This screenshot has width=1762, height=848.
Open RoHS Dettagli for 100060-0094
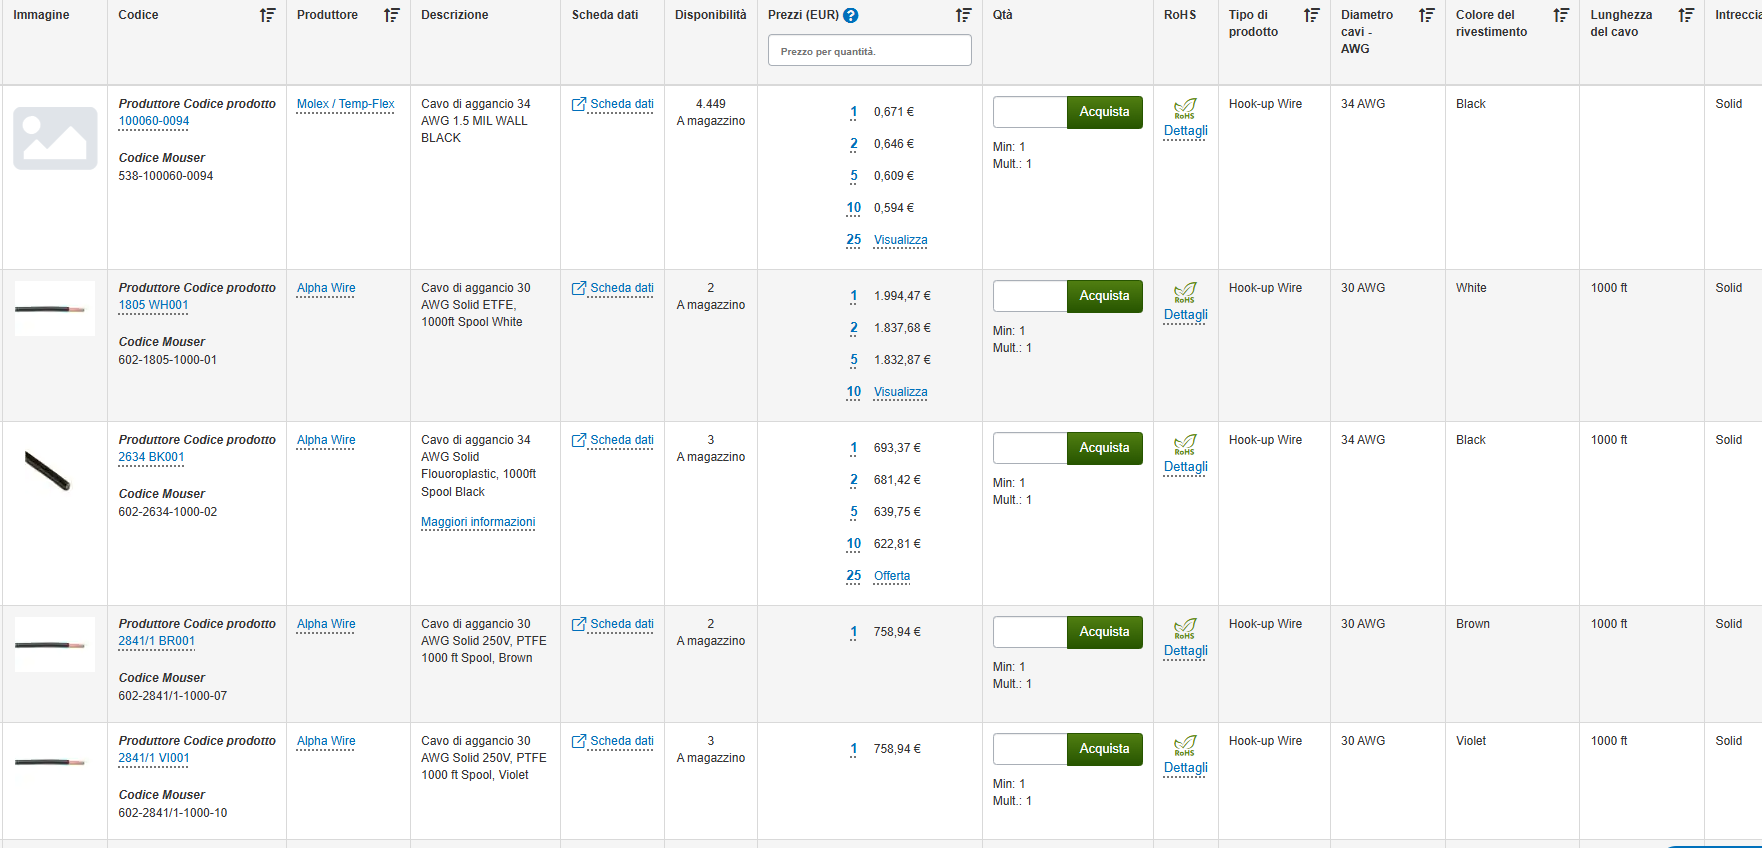coord(1185,131)
